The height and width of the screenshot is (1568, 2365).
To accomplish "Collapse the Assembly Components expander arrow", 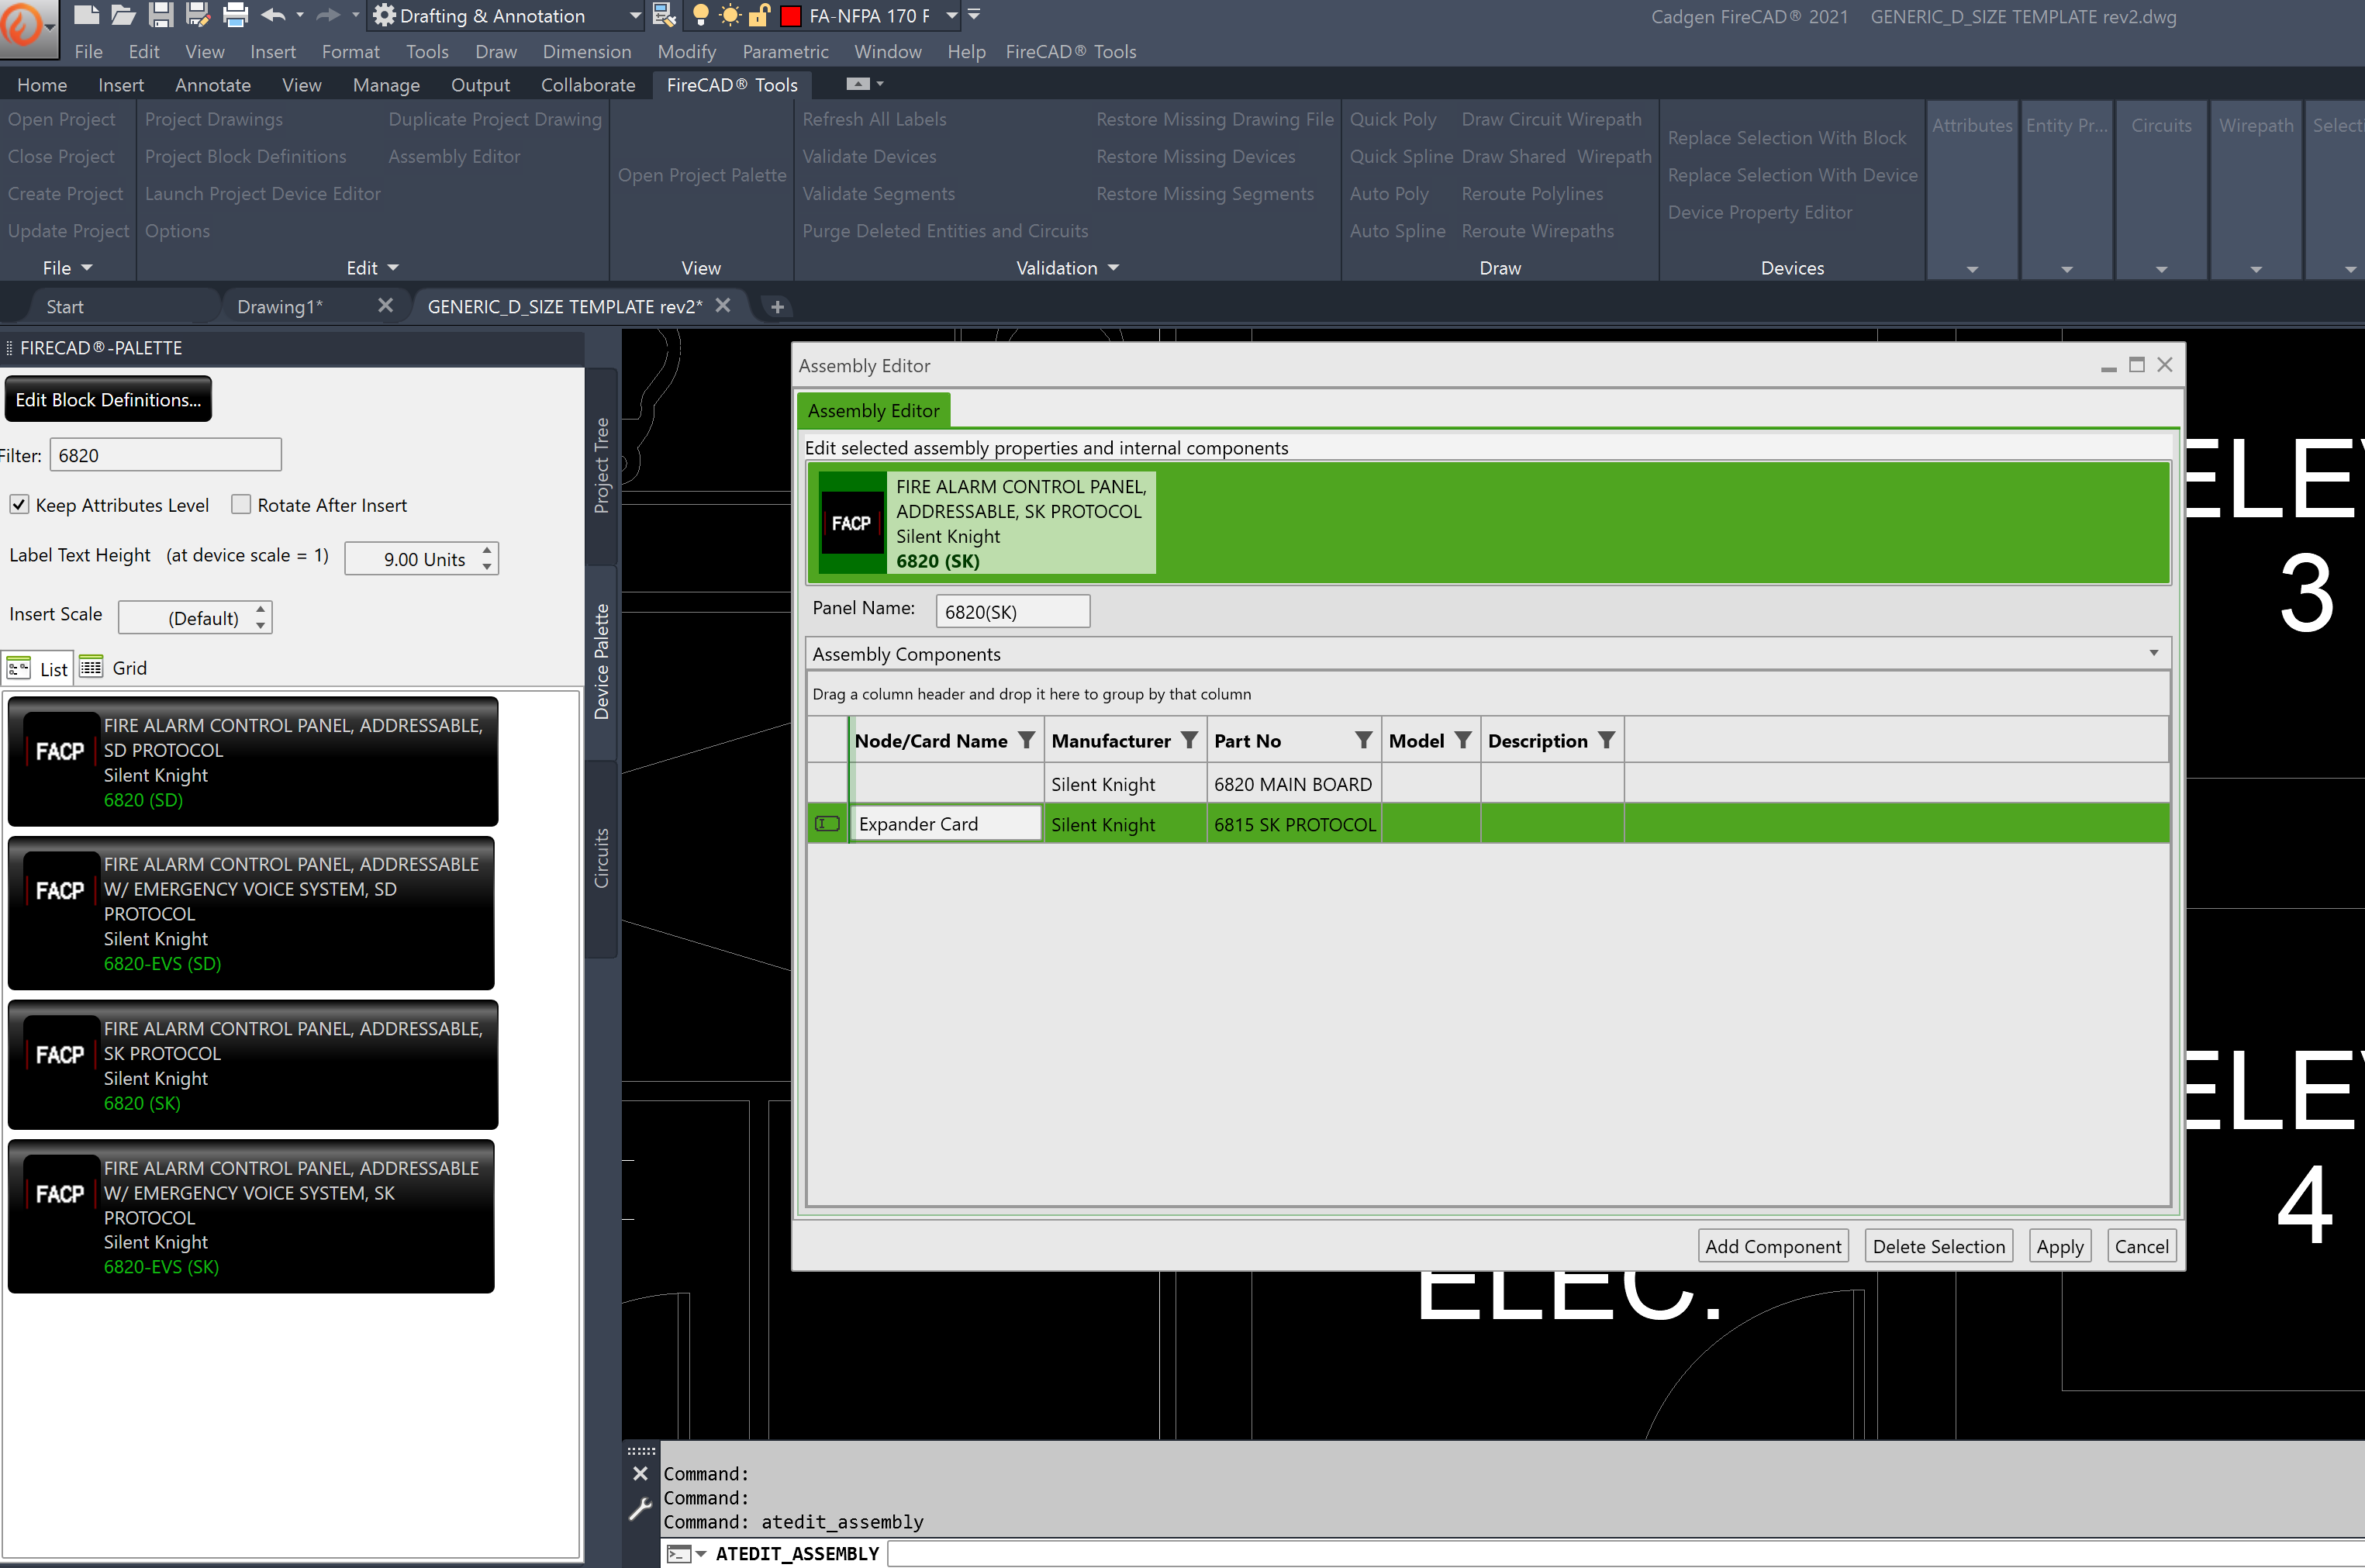I will [x=2153, y=653].
